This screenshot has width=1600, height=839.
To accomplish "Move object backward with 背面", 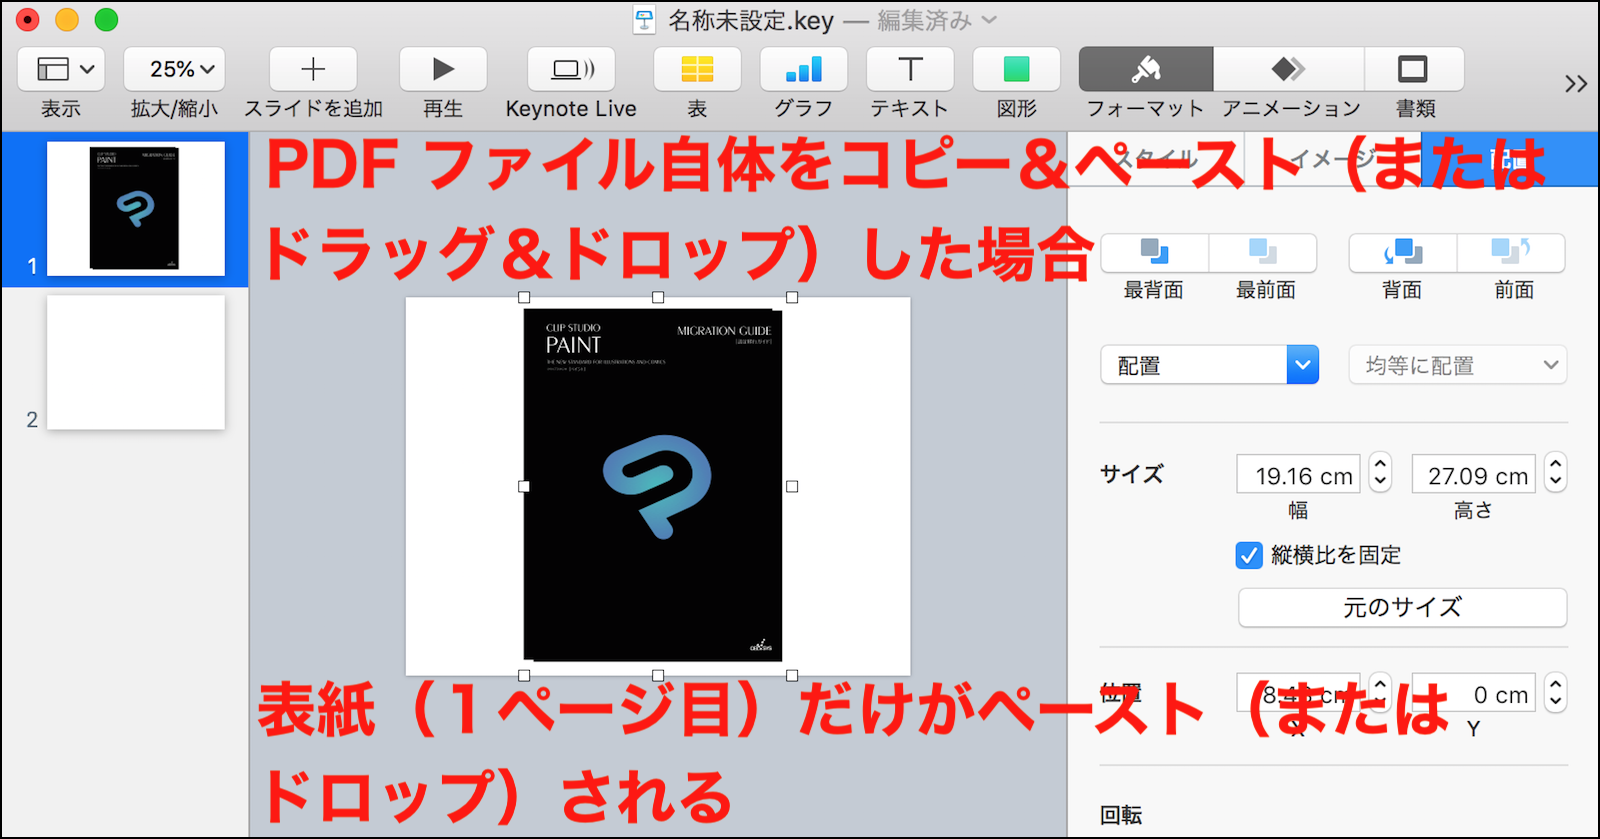I will pos(1403,252).
